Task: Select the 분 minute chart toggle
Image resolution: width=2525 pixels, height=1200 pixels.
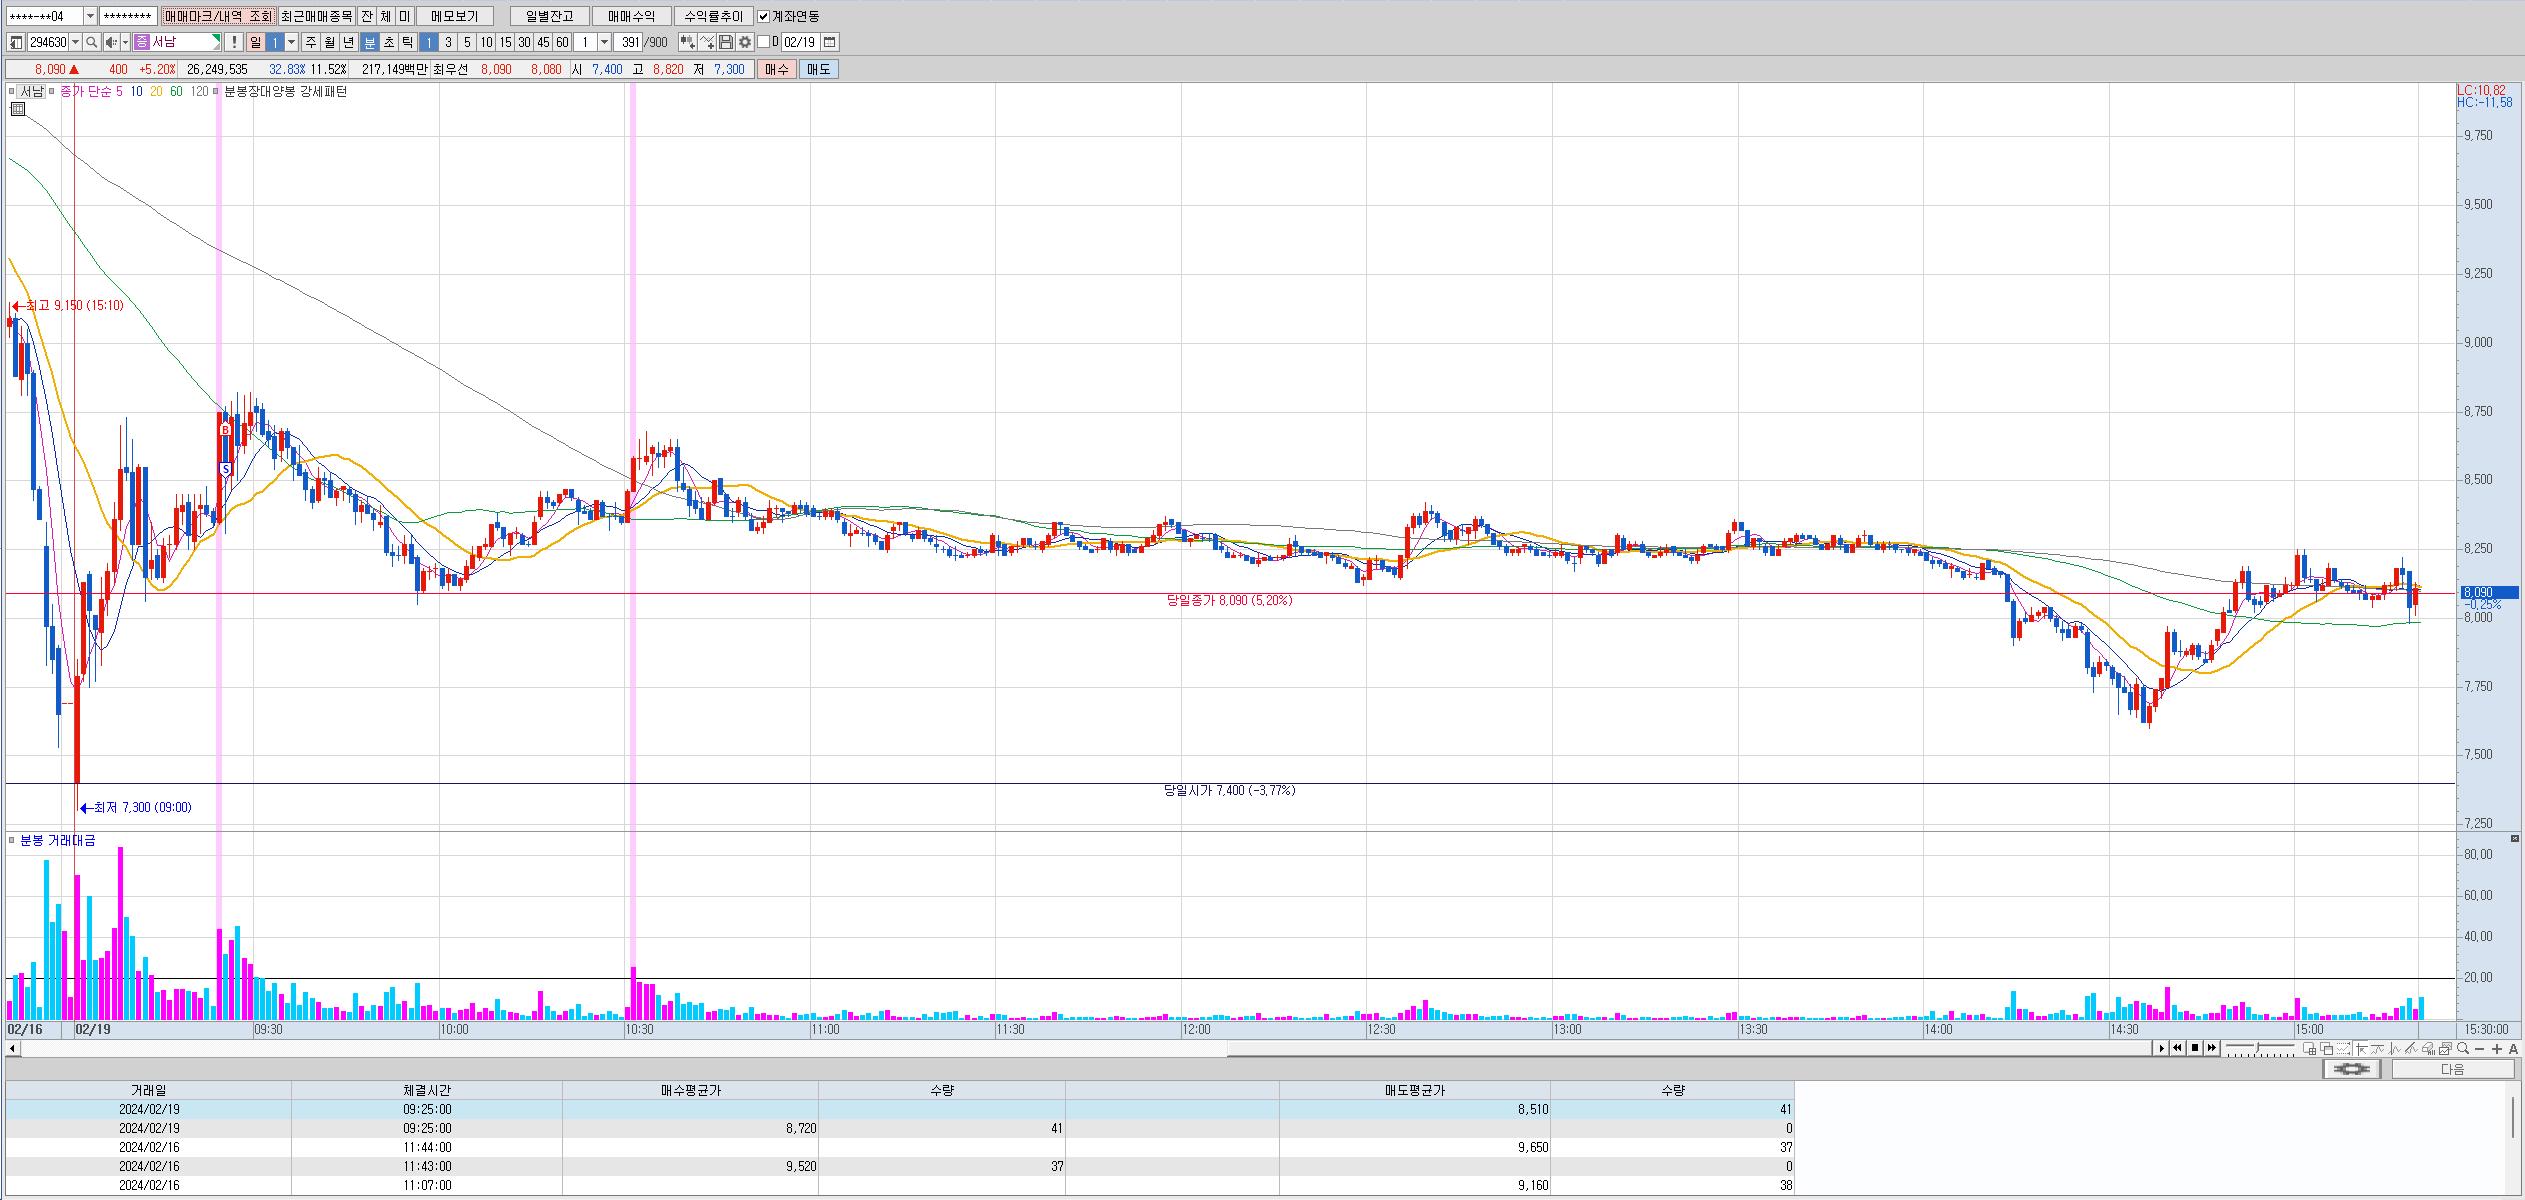Action: click(x=370, y=42)
